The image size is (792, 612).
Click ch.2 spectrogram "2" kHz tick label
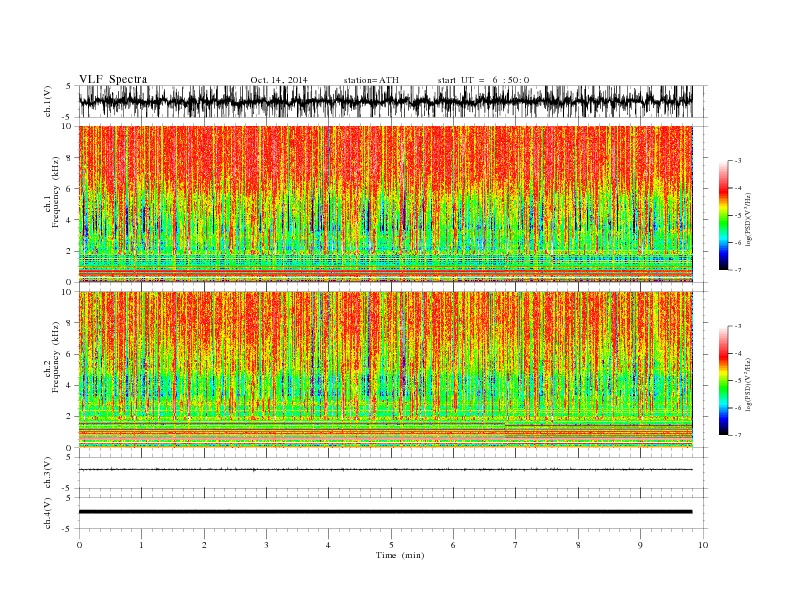pyautogui.click(x=70, y=417)
